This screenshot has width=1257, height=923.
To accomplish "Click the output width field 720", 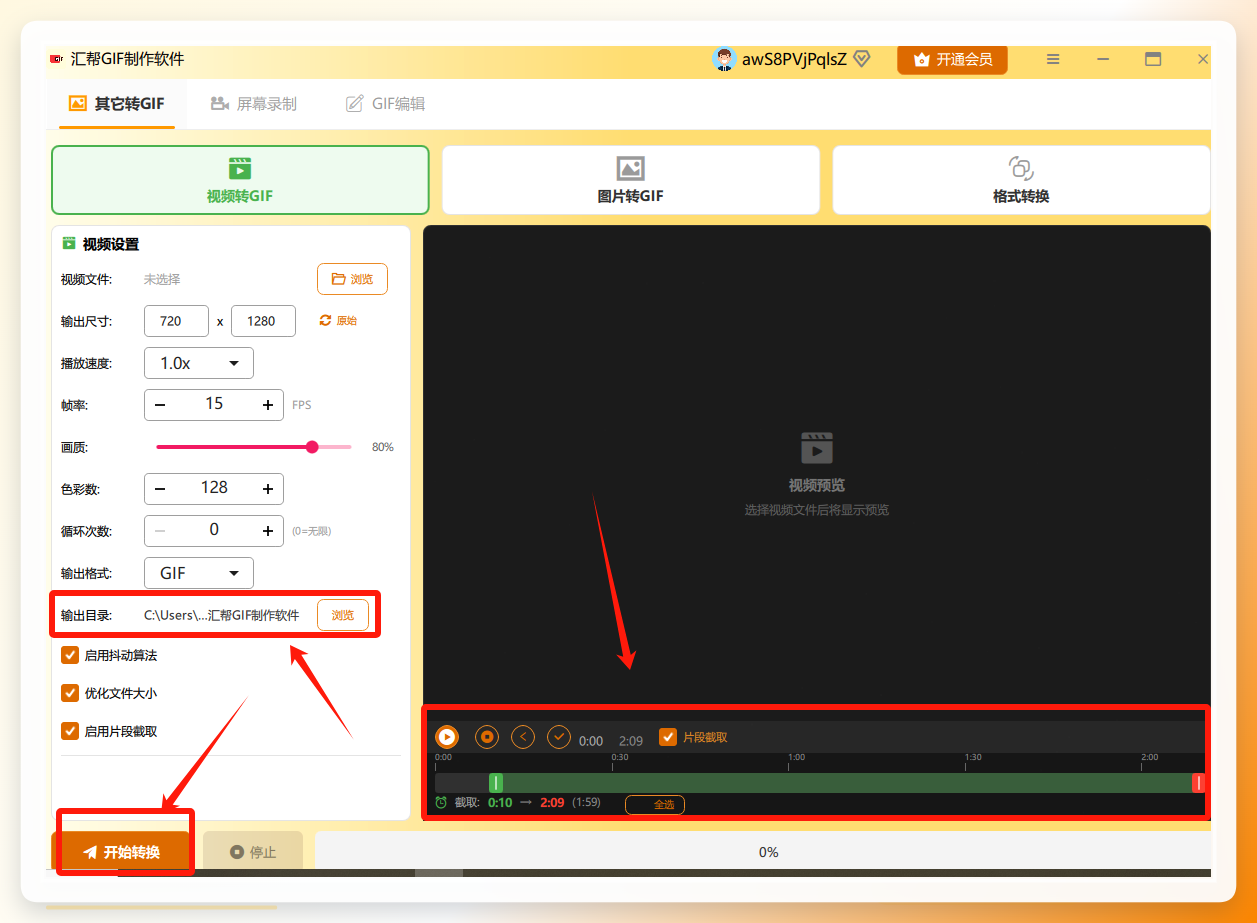I will pyautogui.click(x=177, y=321).
